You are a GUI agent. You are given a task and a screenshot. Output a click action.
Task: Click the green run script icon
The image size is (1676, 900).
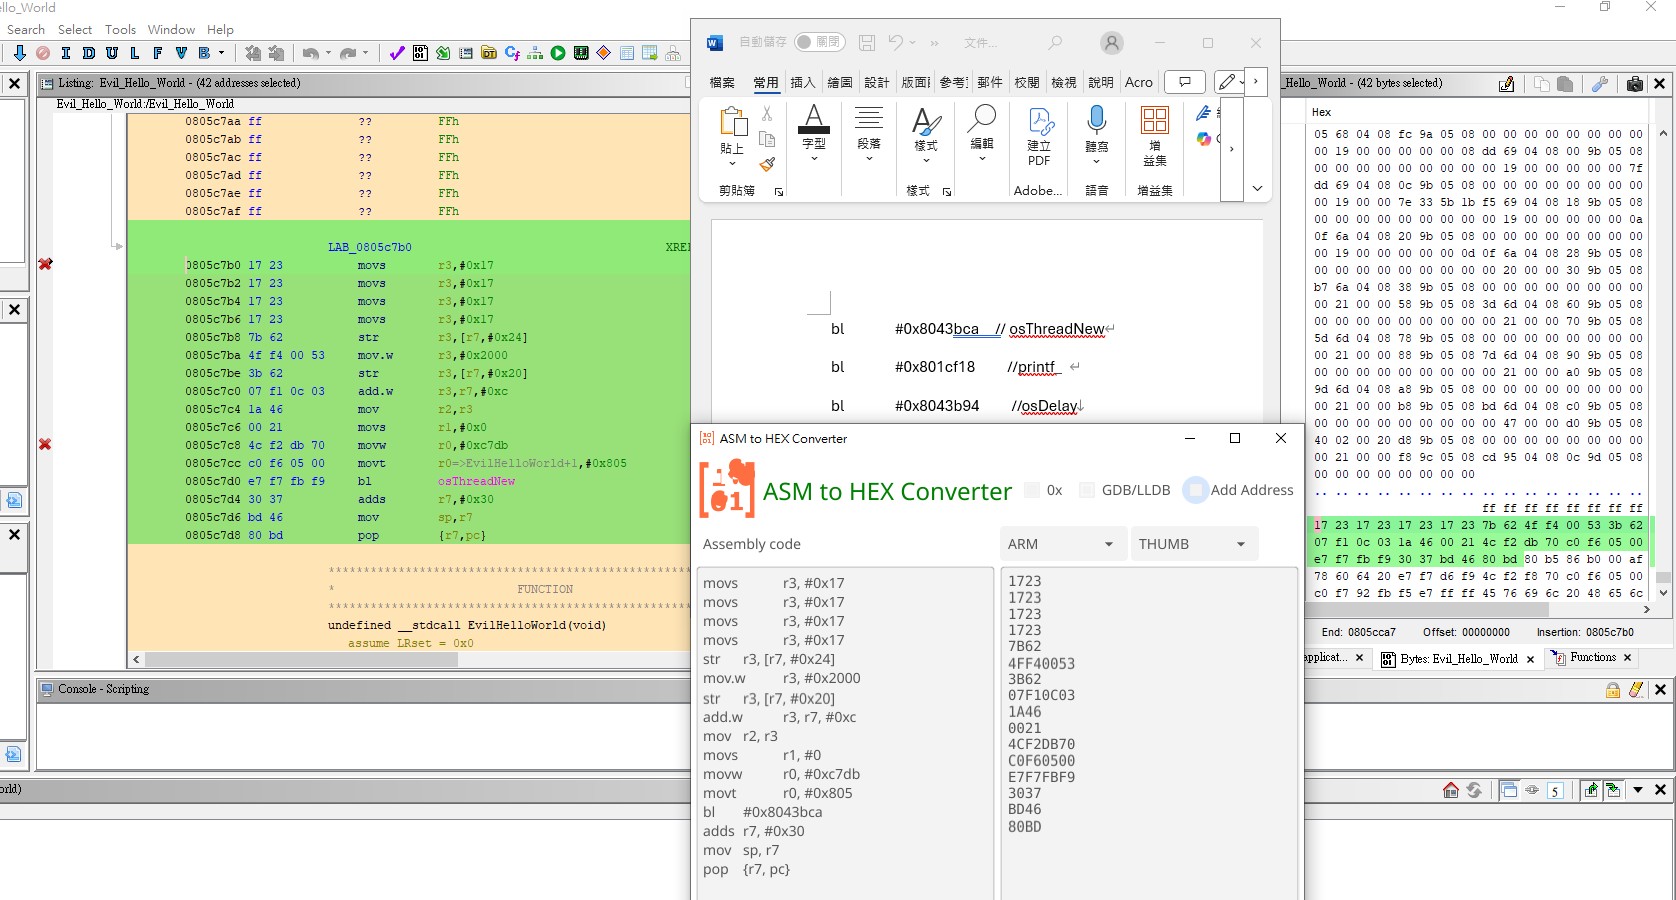coord(558,53)
